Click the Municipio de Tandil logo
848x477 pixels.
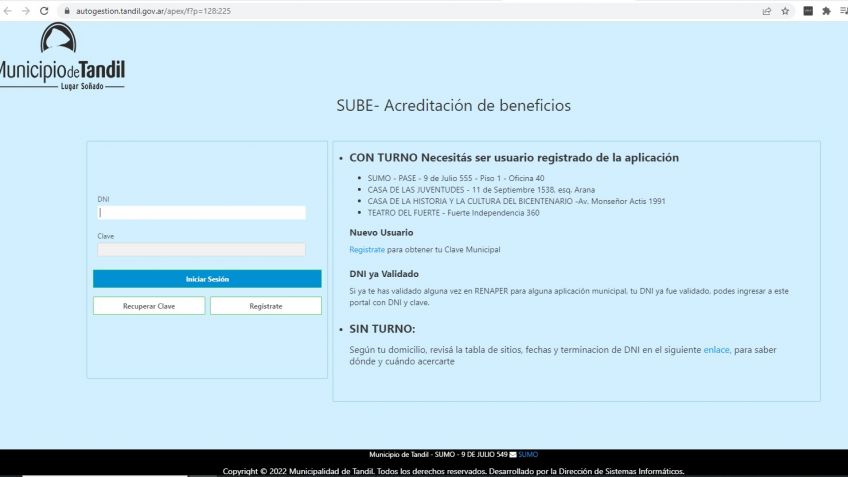(x=62, y=56)
